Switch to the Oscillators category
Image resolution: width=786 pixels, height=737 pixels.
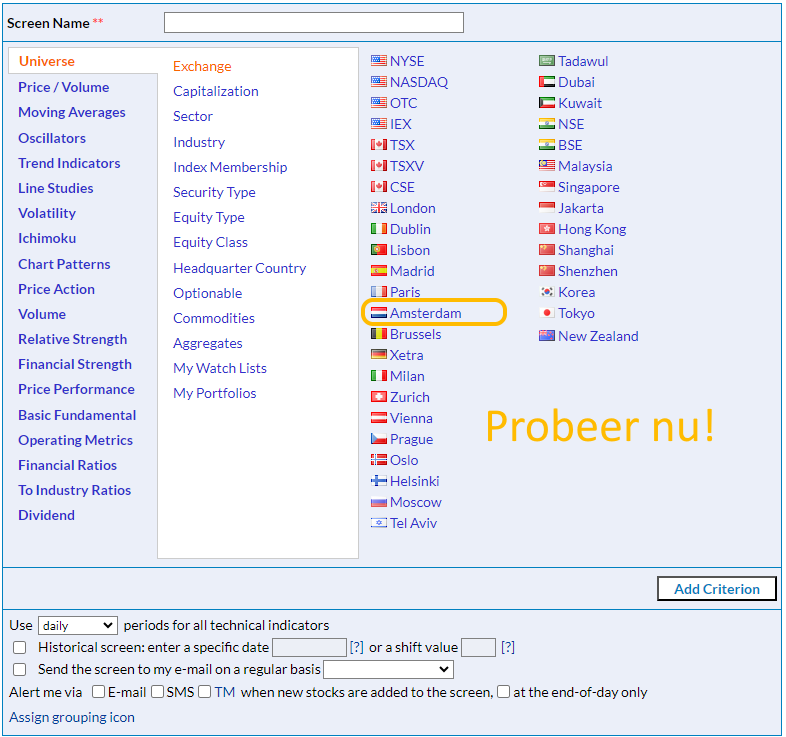[52, 138]
